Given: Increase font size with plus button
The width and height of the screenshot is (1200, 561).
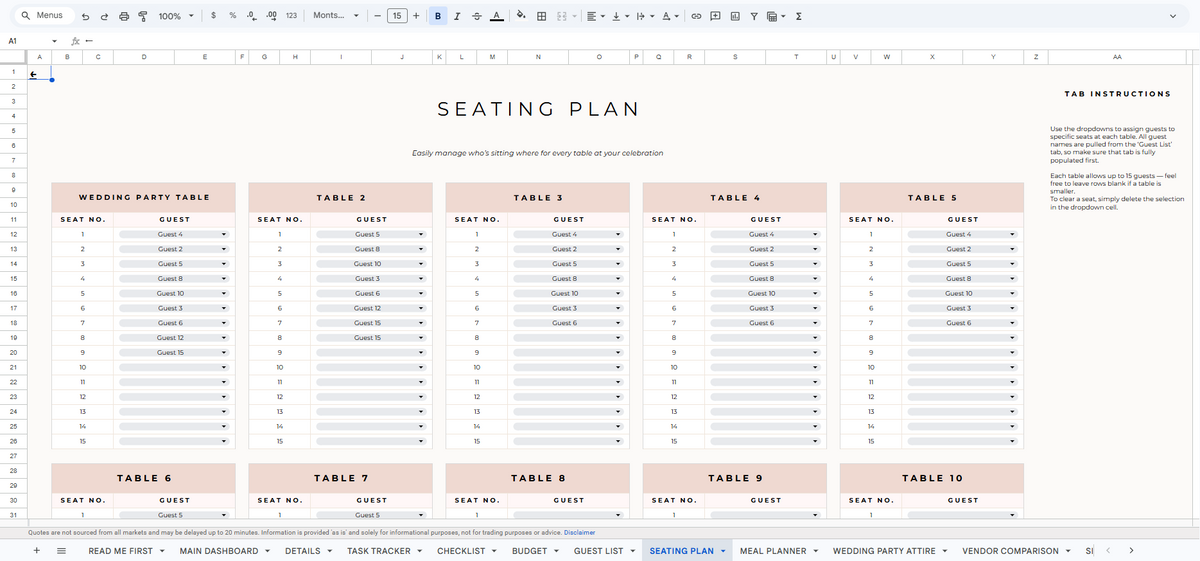Looking at the screenshot, I should pyautogui.click(x=416, y=16).
